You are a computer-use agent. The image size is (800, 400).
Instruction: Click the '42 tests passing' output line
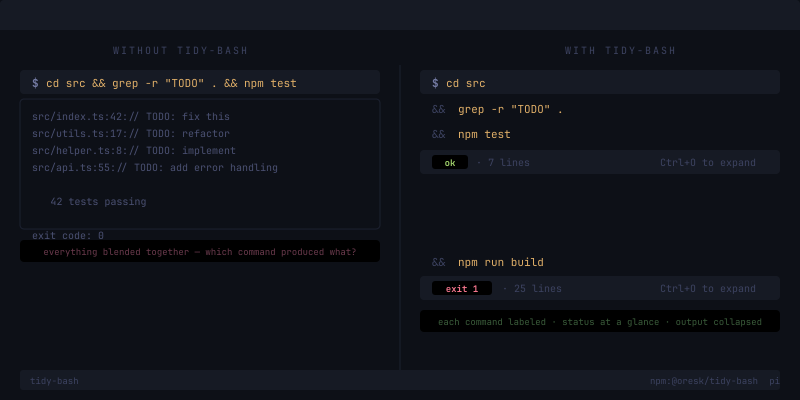98,202
